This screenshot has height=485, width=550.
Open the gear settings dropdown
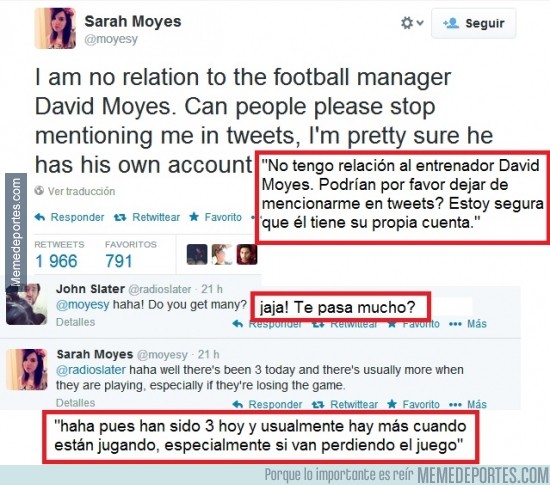(x=412, y=23)
